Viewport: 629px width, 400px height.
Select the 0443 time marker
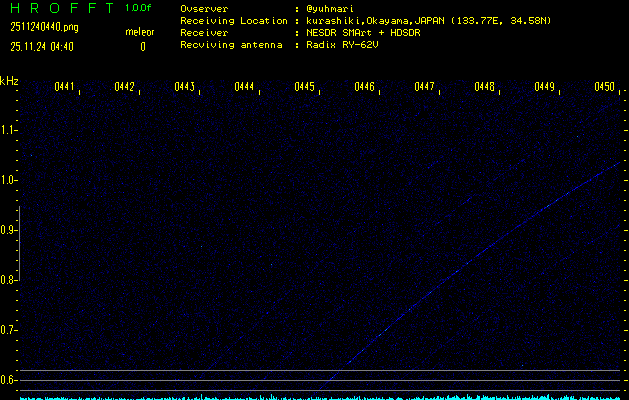coord(185,87)
